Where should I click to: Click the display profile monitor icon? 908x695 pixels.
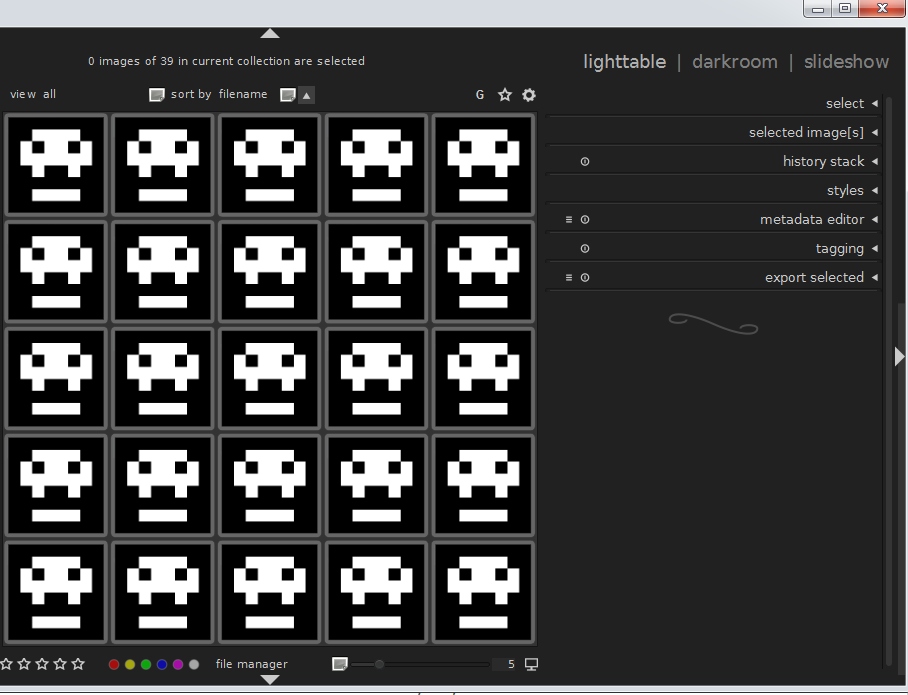pyautogui.click(x=531, y=664)
